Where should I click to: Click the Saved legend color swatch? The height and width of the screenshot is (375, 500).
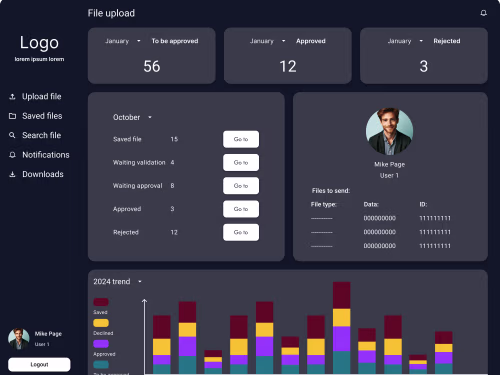tap(101, 302)
